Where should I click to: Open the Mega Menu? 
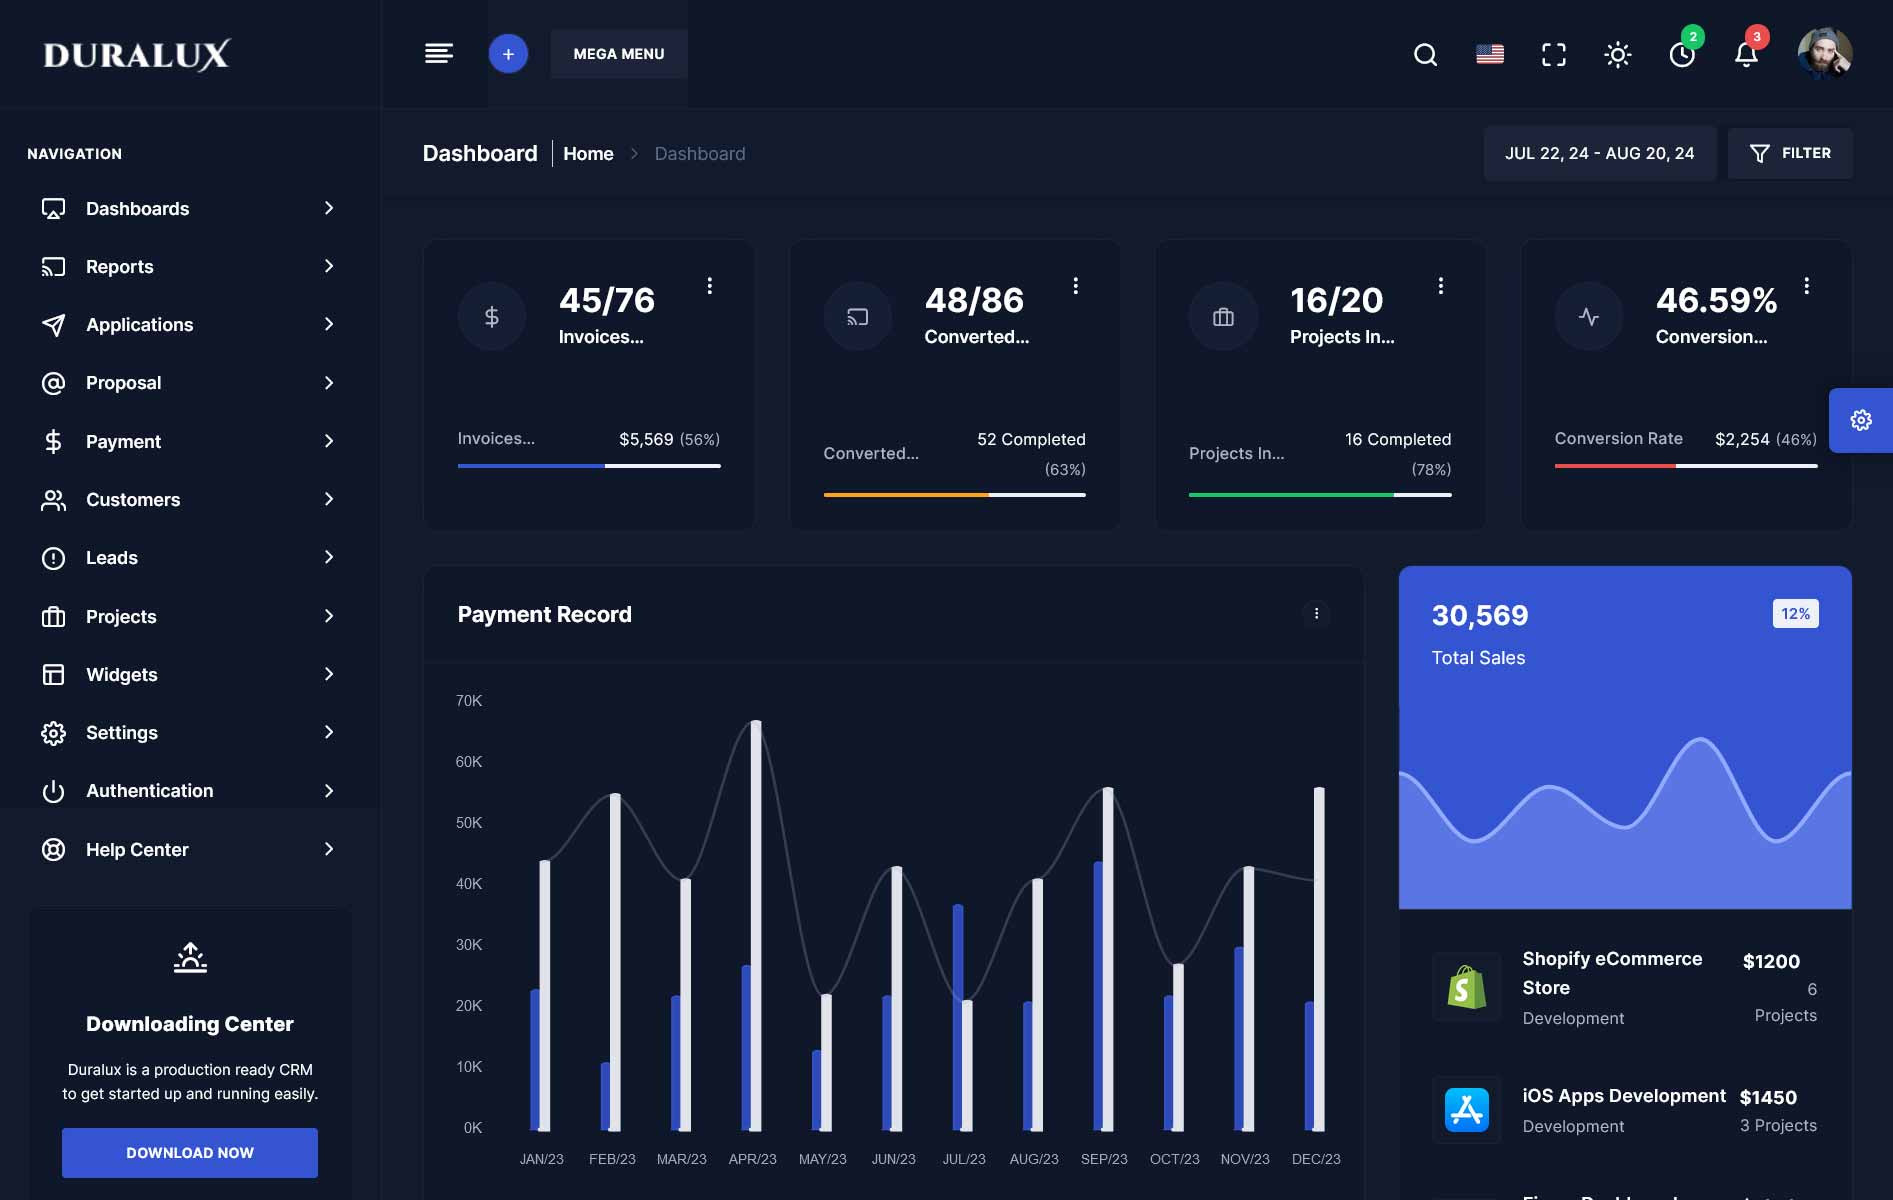[618, 54]
